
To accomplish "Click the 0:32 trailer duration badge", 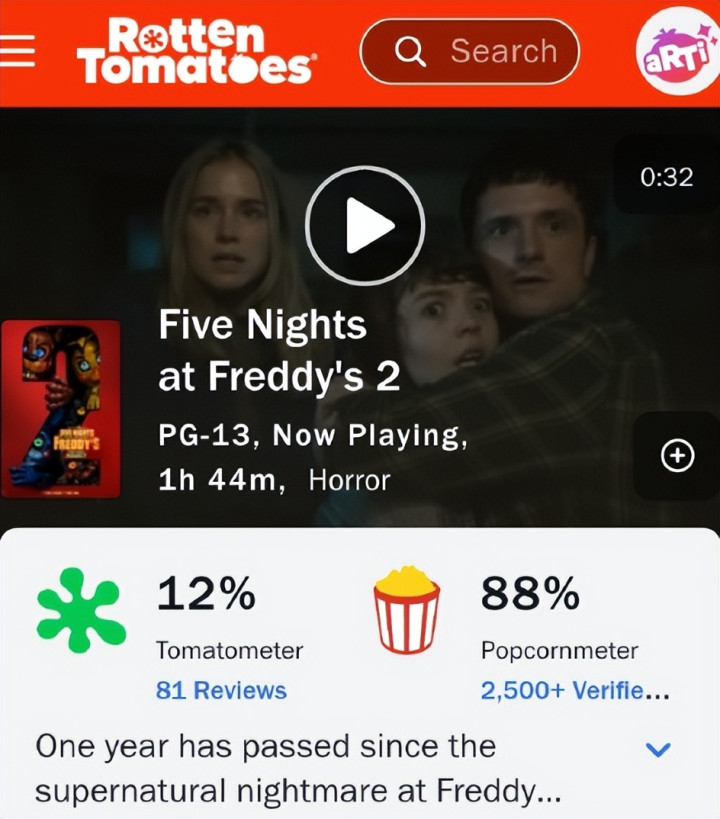I will pyautogui.click(x=666, y=177).
